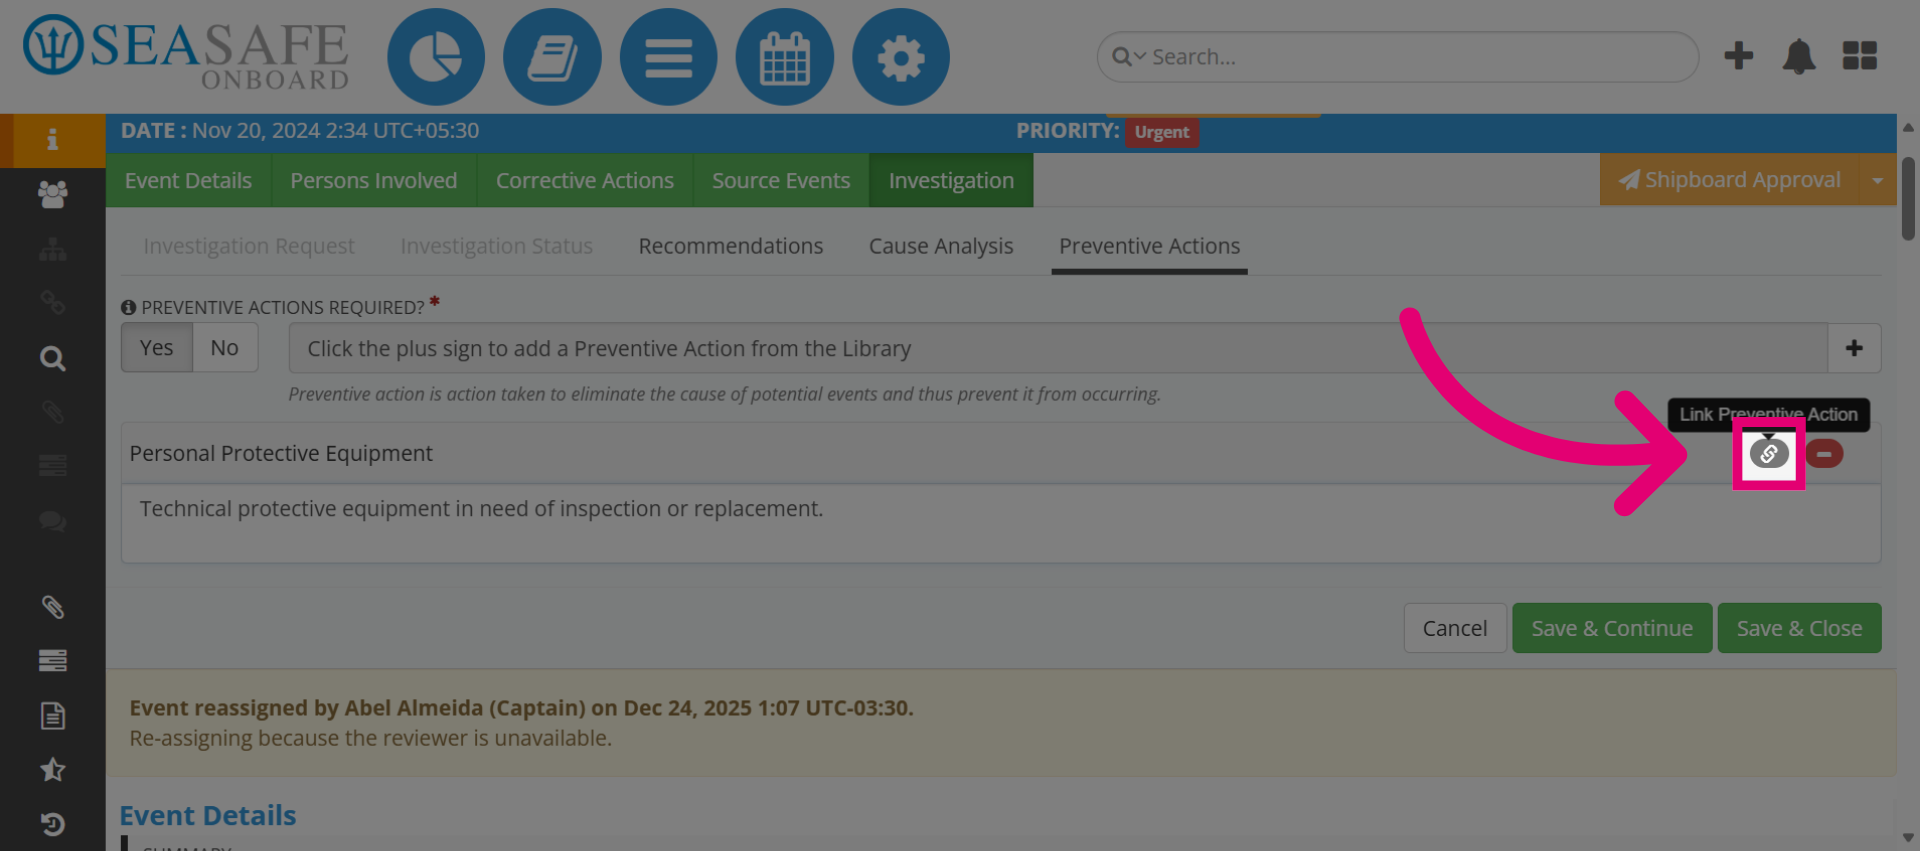Select the Preventive Actions sub-tab
The width and height of the screenshot is (1920, 851).
[x=1149, y=246]
